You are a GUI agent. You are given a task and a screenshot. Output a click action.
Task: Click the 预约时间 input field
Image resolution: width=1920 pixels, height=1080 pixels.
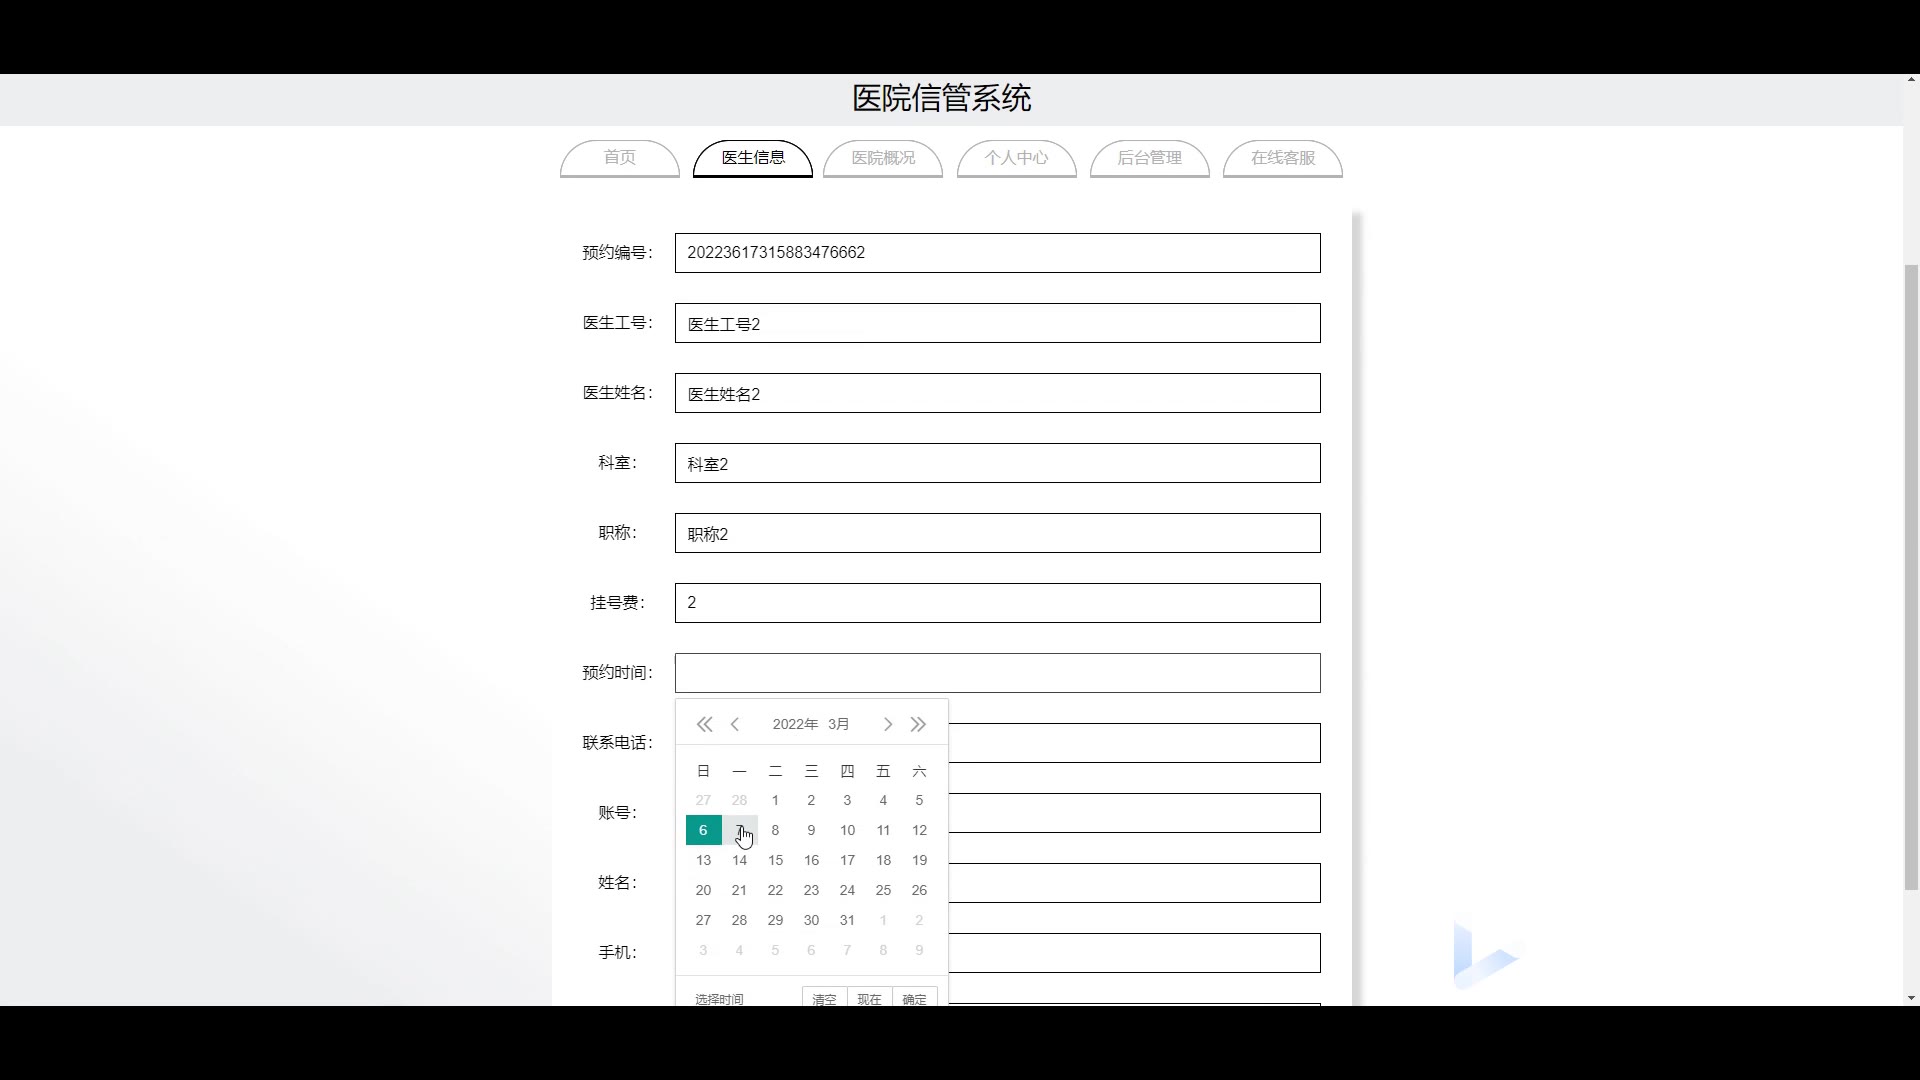click(x=997, y=673)
